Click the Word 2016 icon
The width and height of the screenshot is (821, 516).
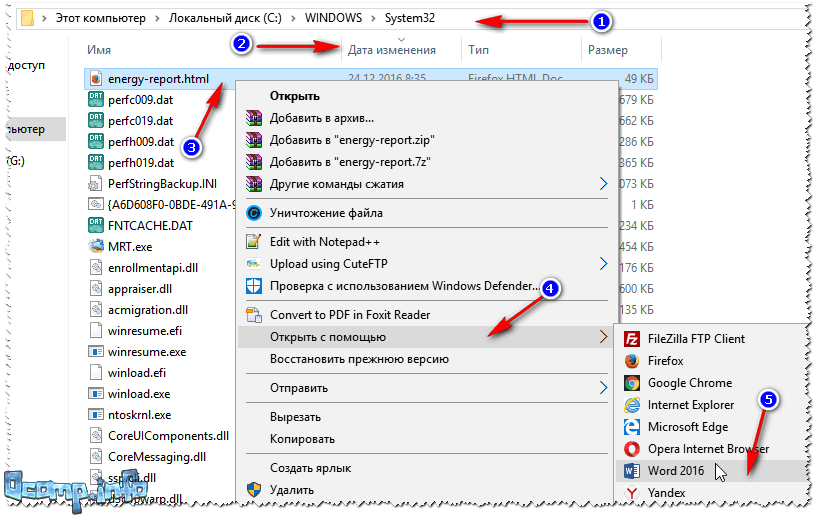pyautogui.click(x=631, y=471)
